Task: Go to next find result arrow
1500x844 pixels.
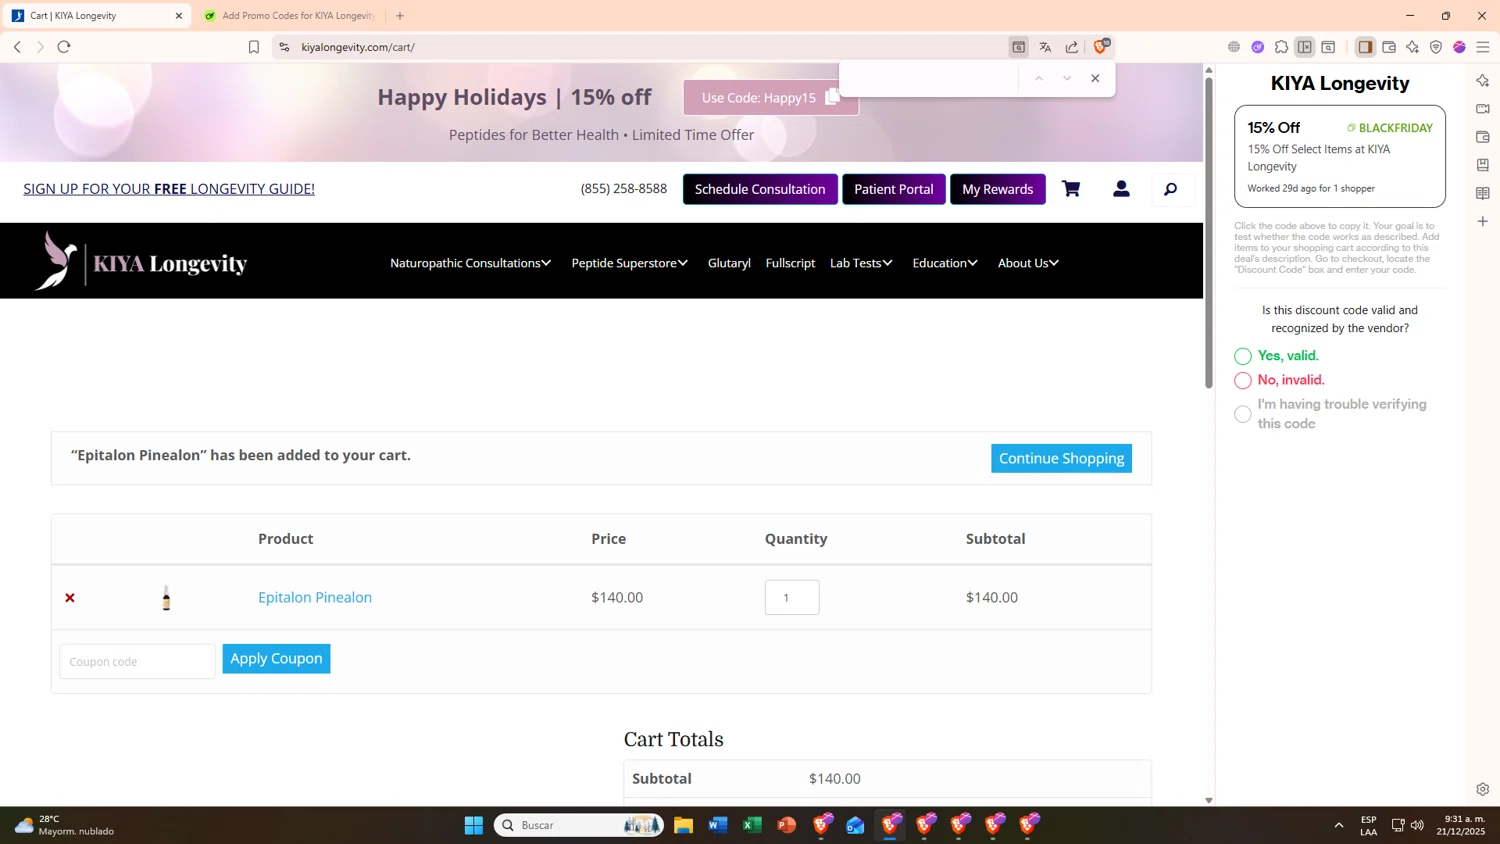Action: [x=1067, y=78]
